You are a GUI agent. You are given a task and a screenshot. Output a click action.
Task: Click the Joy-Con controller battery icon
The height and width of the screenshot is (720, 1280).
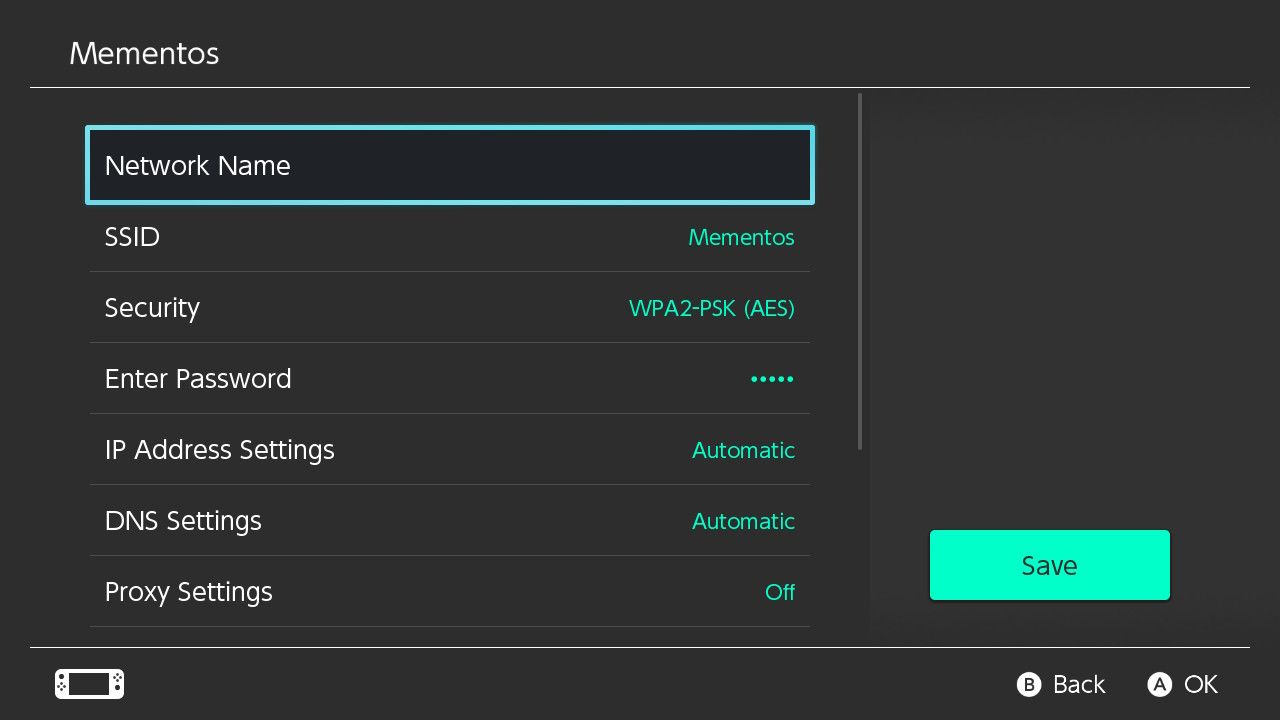[88, 684]
